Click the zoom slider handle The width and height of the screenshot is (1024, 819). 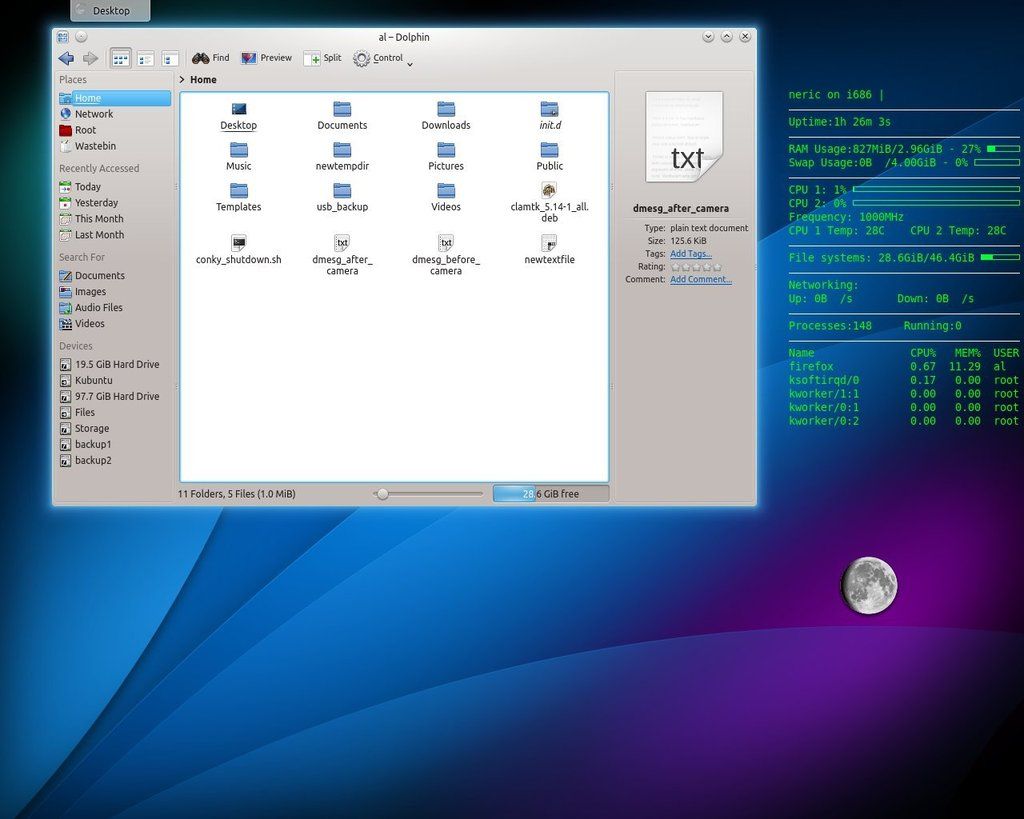coord(383,494)
